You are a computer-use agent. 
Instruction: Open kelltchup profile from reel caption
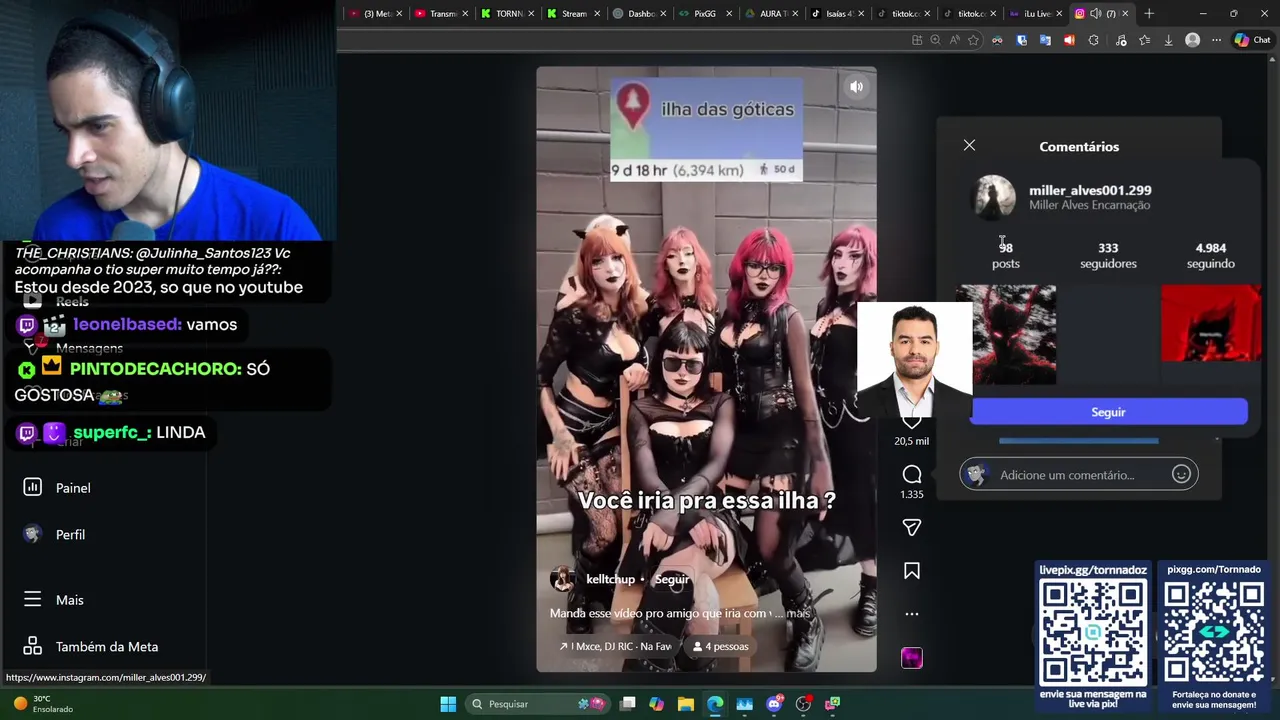[610, 580]
